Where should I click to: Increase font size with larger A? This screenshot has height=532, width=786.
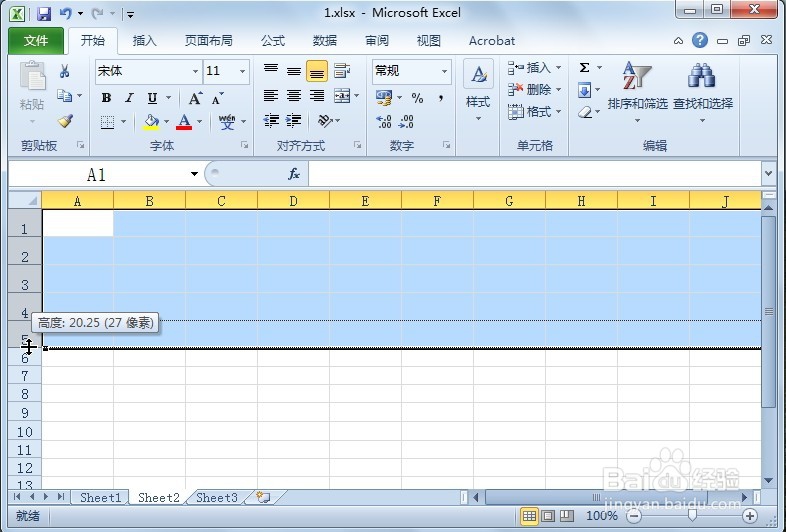195,98
